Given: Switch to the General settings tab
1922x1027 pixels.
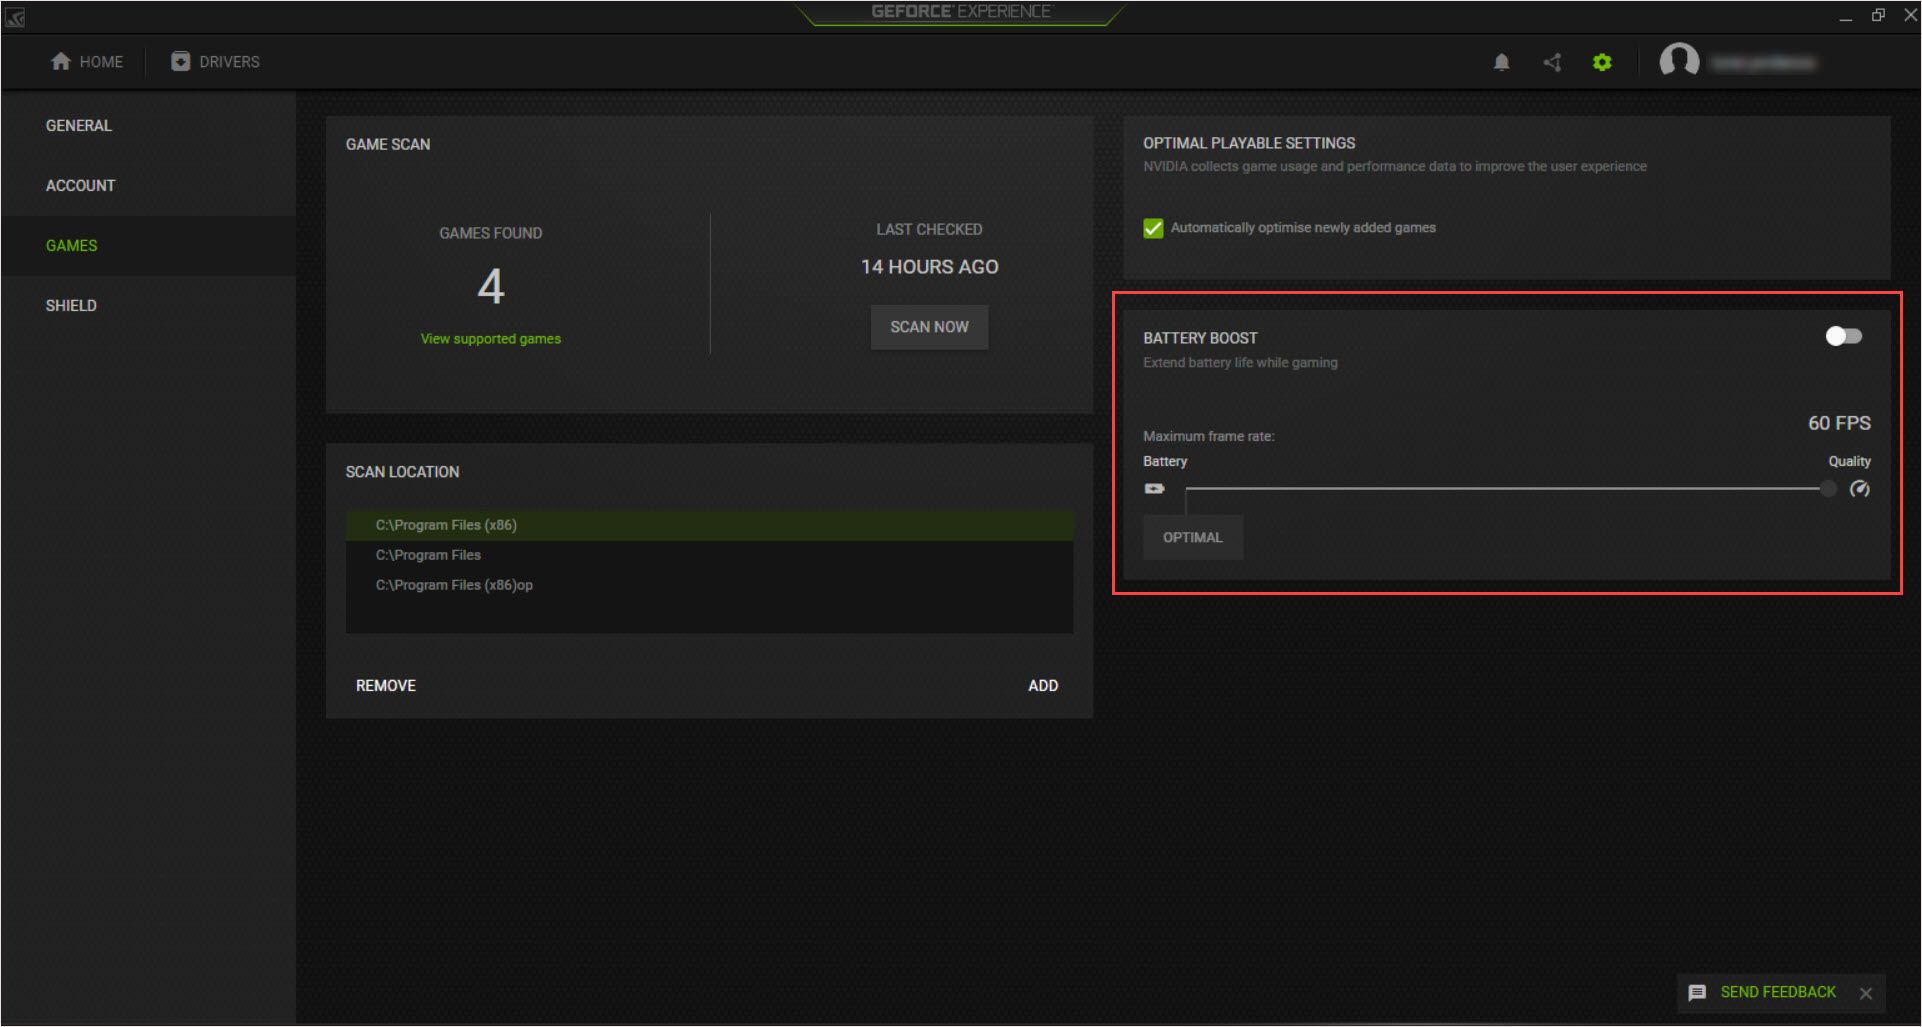Looking at the screenshot, I should click(x=78, y=125).
